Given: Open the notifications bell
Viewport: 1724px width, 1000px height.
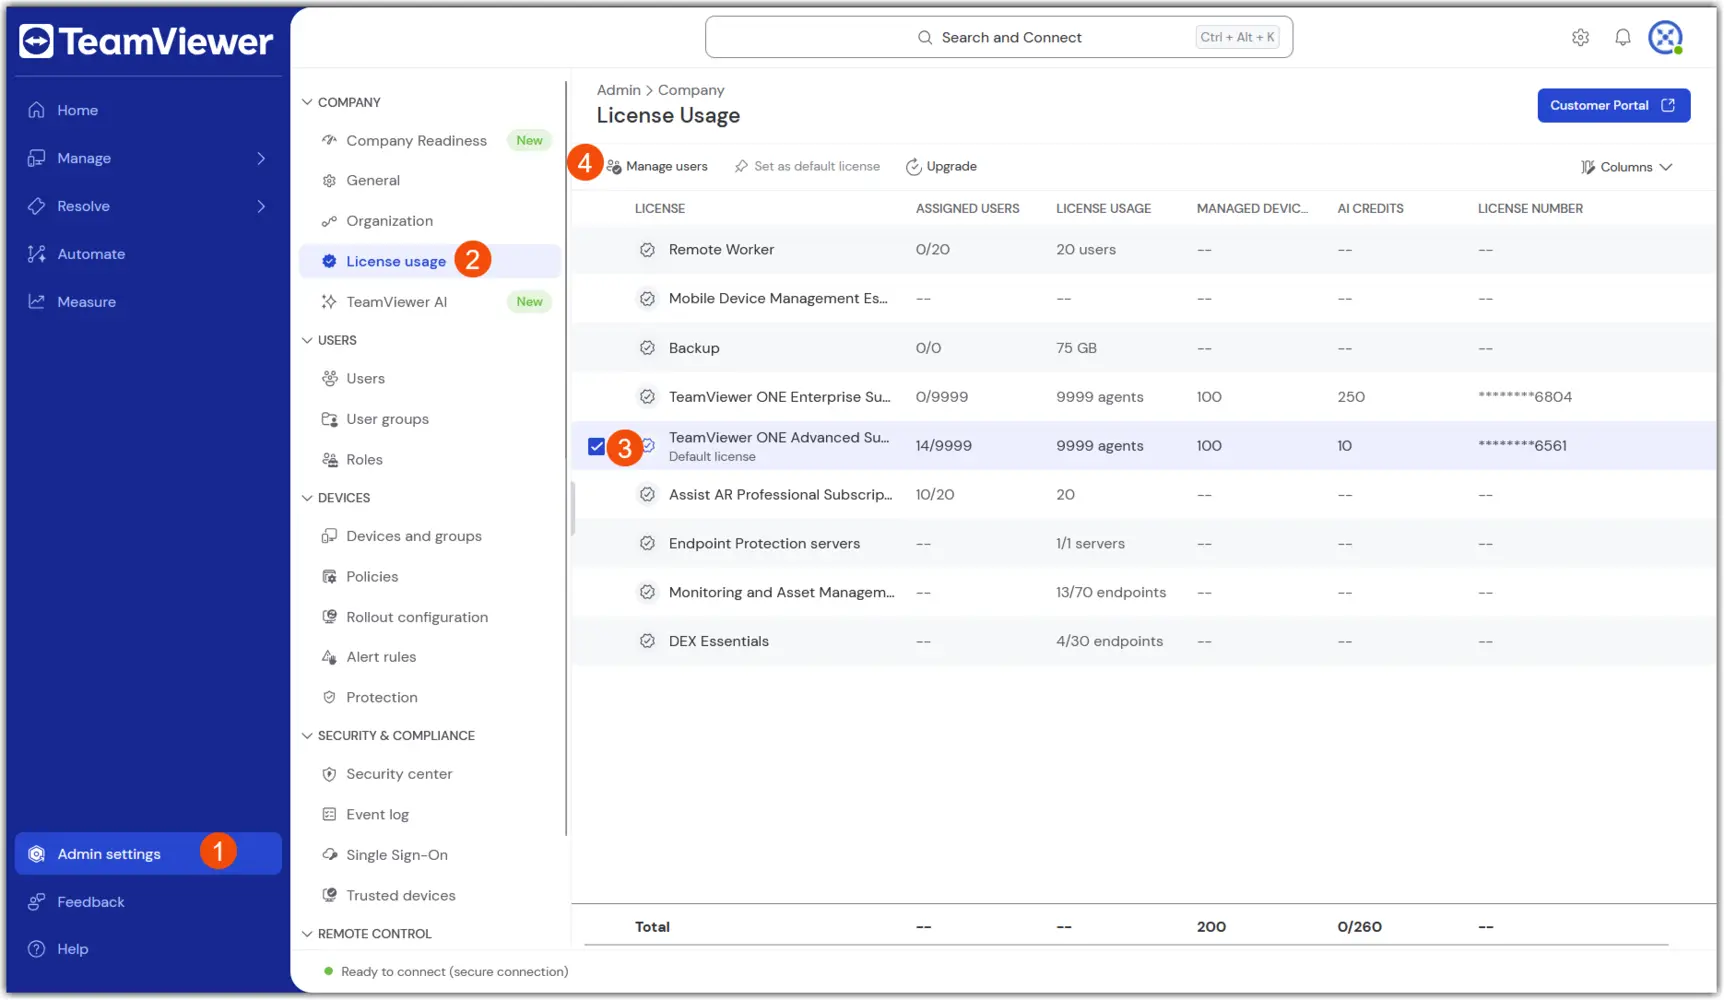Looking at the screenshot, I should click(x=1622, y=37).
